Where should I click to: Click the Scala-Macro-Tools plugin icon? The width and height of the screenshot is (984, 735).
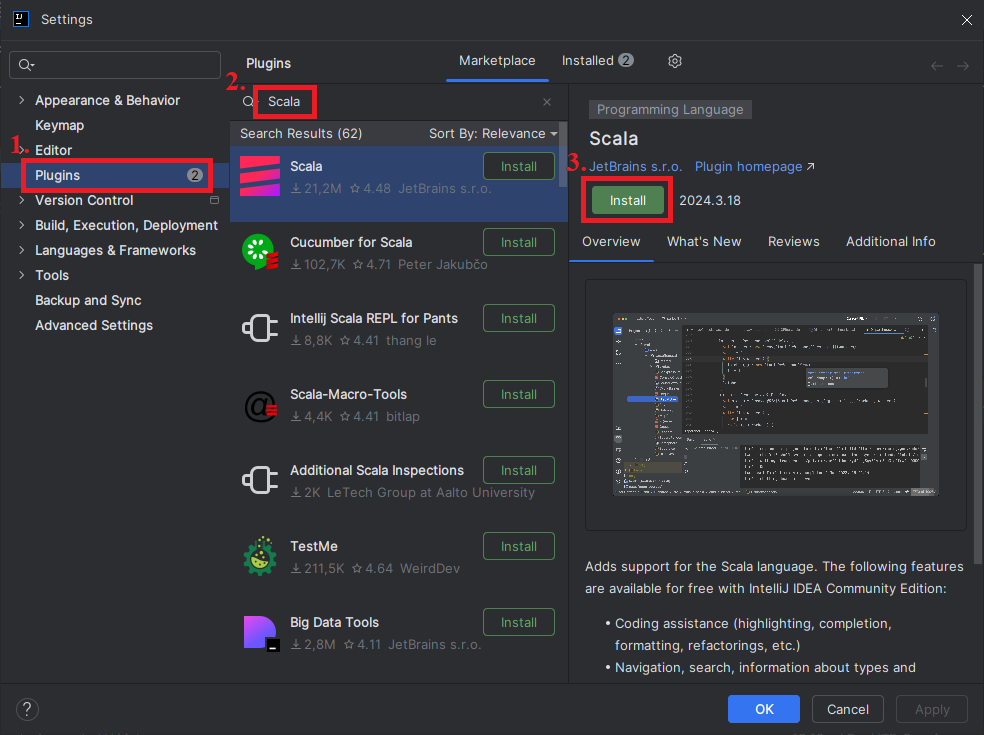coord(260,406)
